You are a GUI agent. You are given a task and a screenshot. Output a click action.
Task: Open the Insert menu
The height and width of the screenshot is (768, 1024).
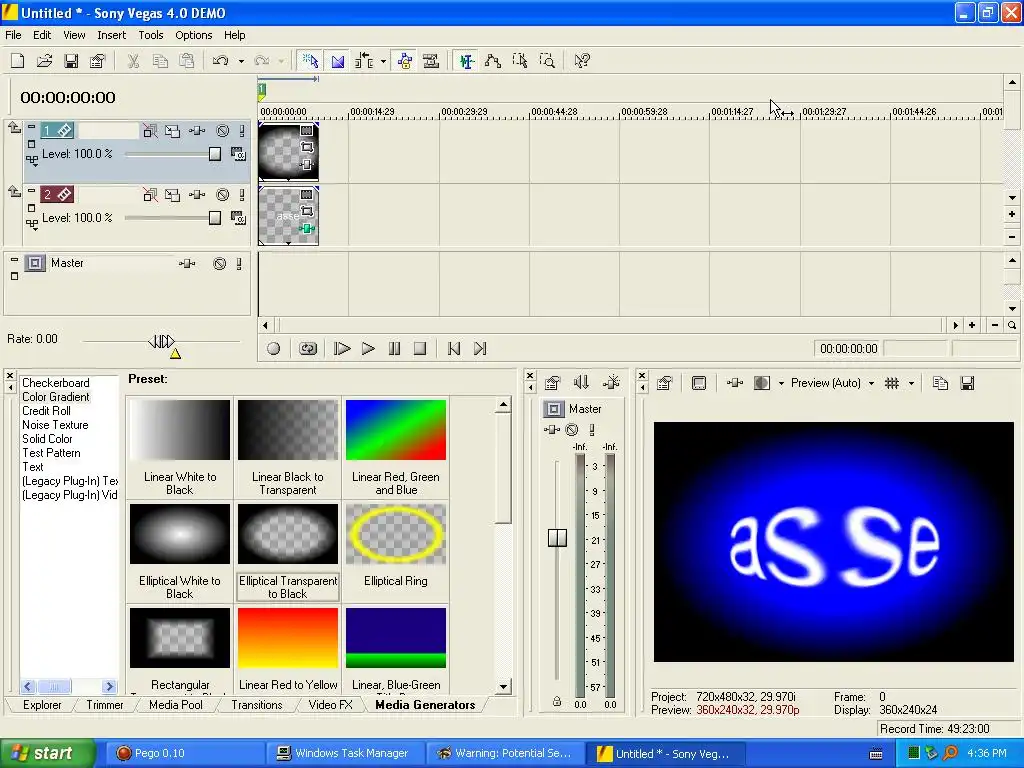coord(112,35)
